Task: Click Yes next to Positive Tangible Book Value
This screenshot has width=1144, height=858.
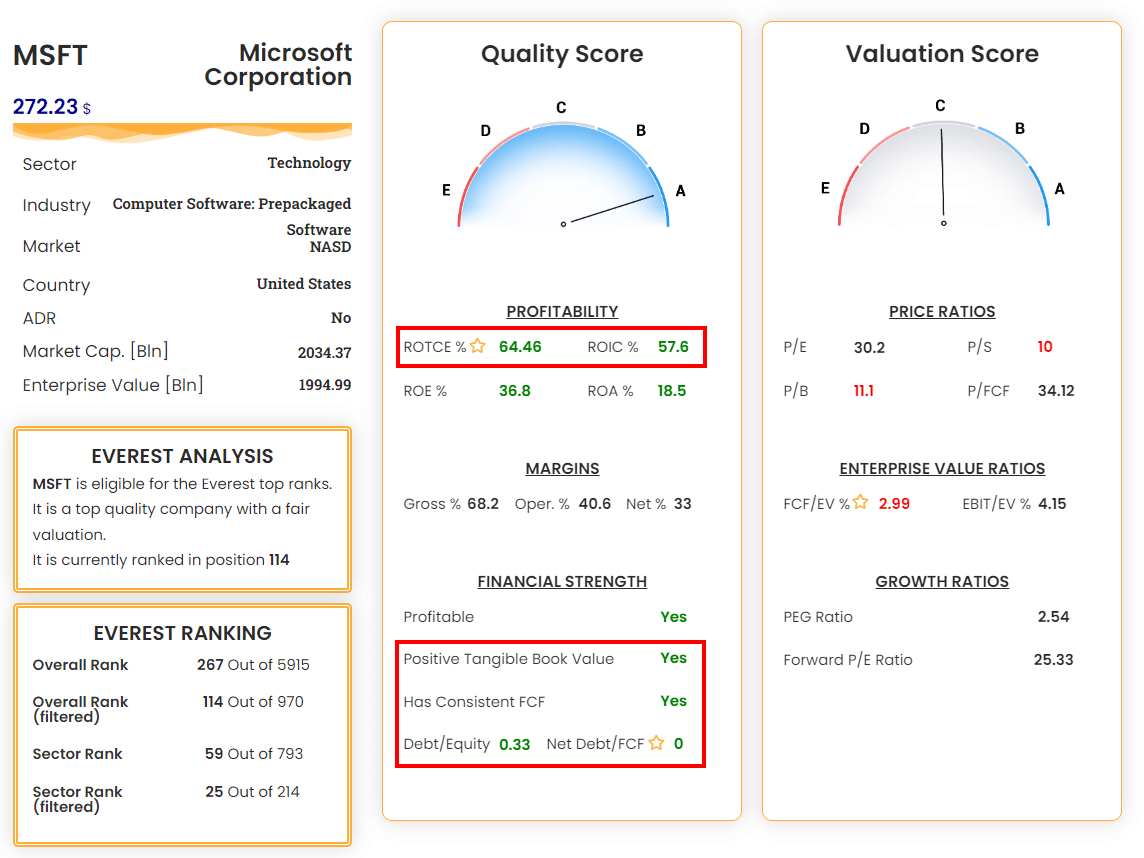Action: tap(673, 658)
